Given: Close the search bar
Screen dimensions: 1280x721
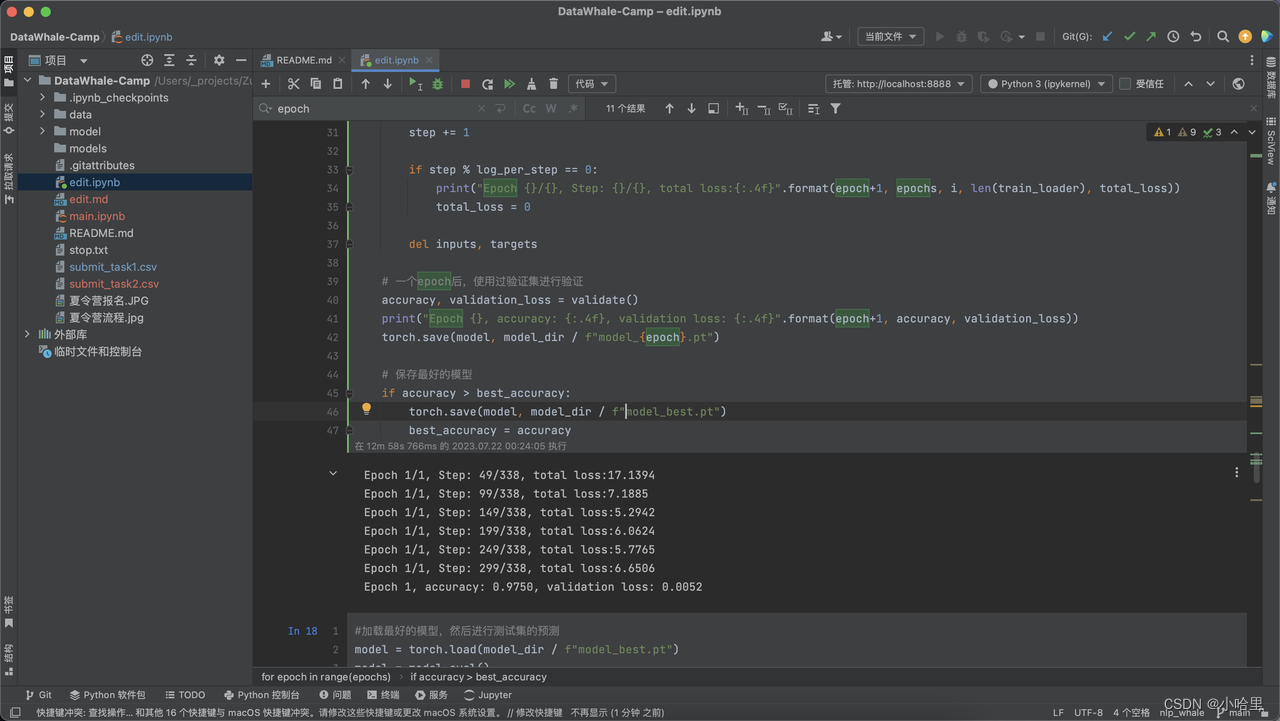Looking at the screenshot, I should click(x=1255, y=108).
